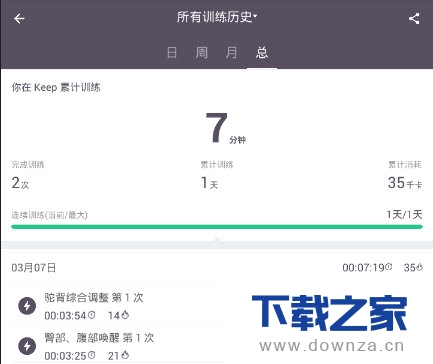This screenshot has height=364, width=433.
Task: Click the flame icon after 21
Action: (x=125, y=355)
